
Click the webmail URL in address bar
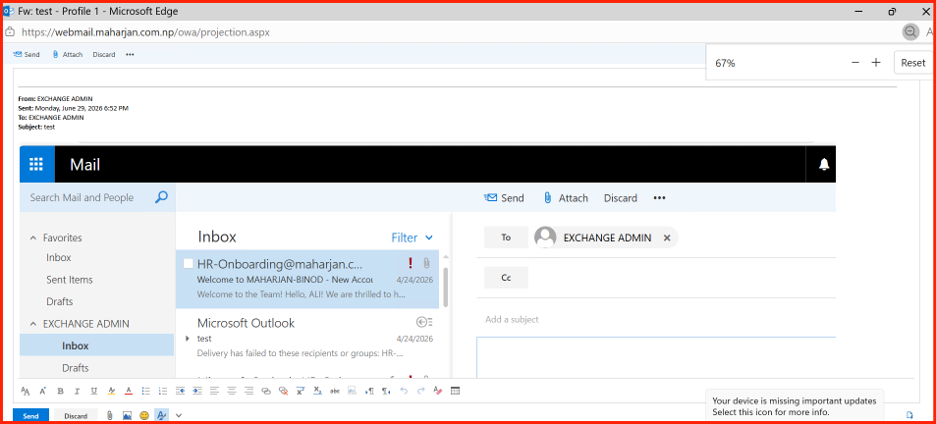[x=146, y=32]
